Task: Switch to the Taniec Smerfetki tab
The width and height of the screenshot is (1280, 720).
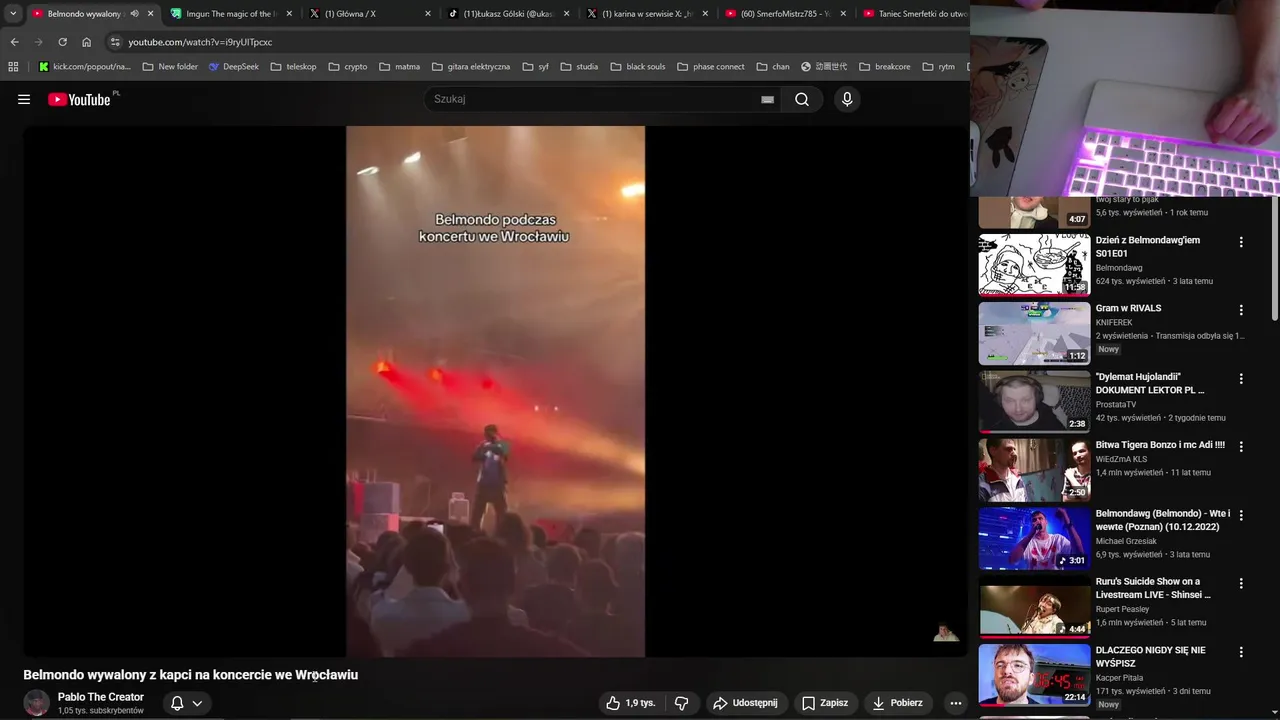Action: coord(915,14)
